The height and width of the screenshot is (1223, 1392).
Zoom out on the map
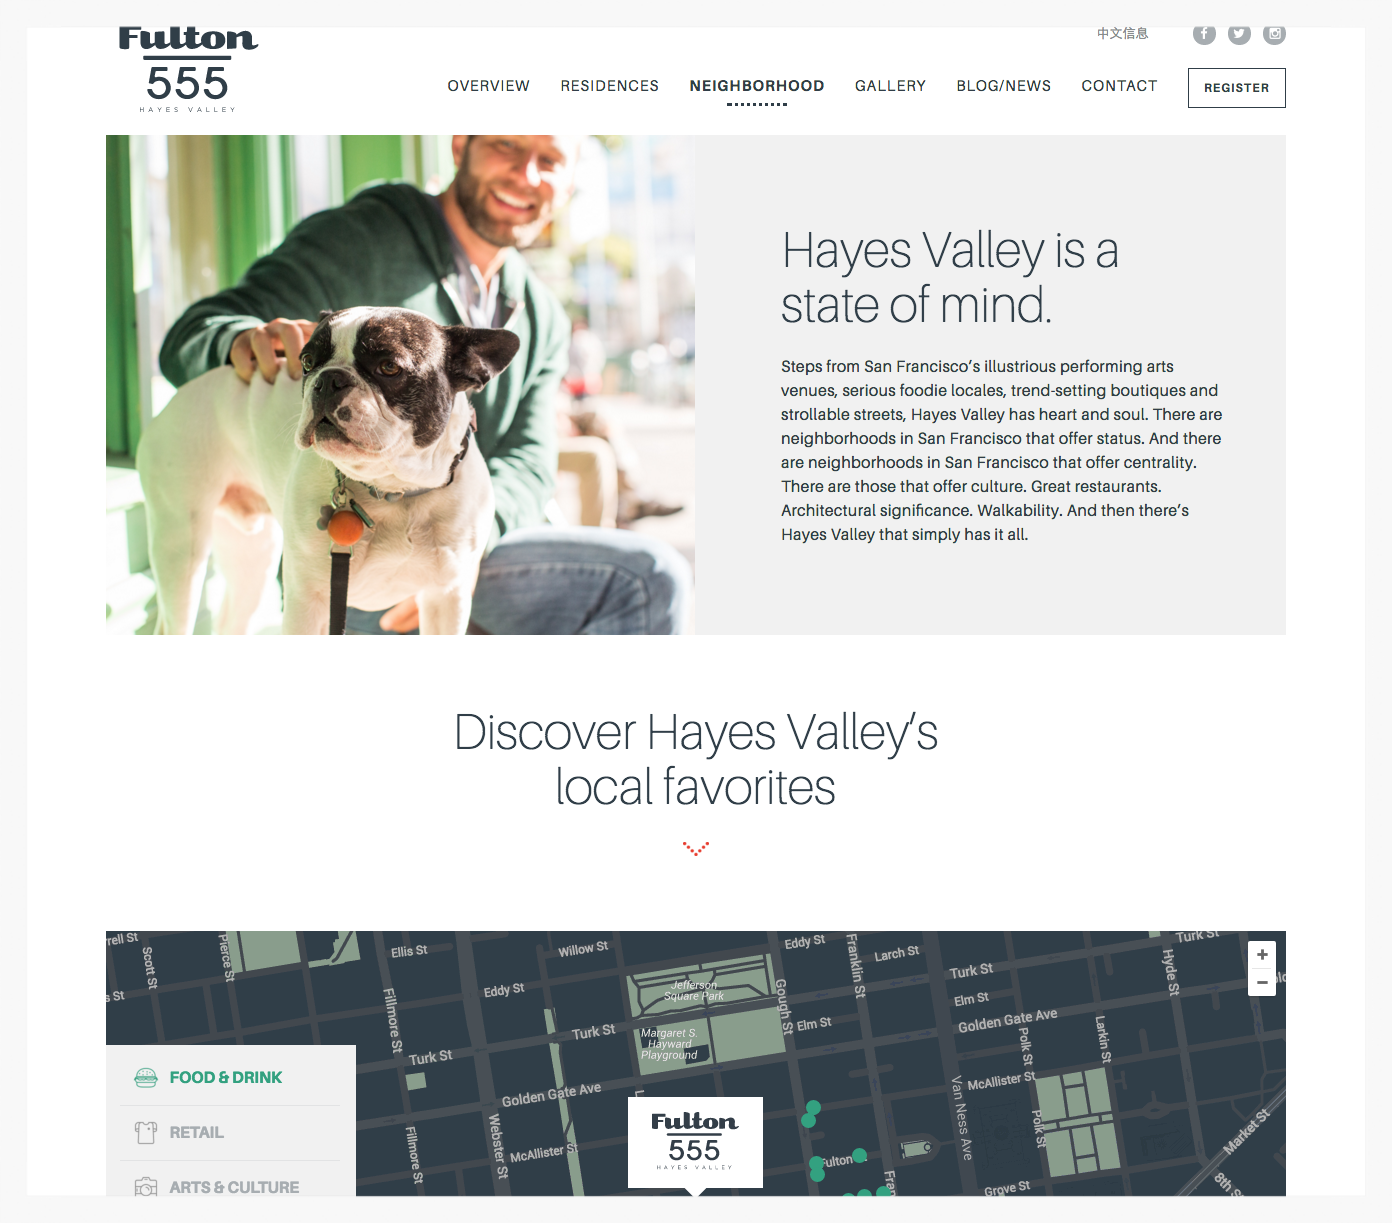click(x=1262, y=983)
